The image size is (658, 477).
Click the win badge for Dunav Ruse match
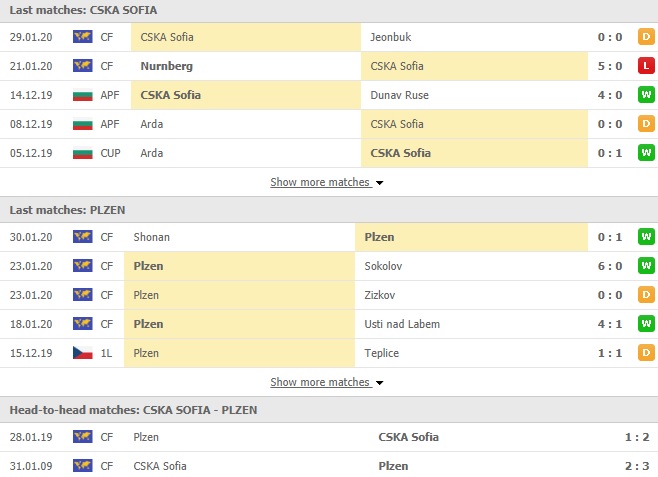pyautogui.click(x=646, y=95)
